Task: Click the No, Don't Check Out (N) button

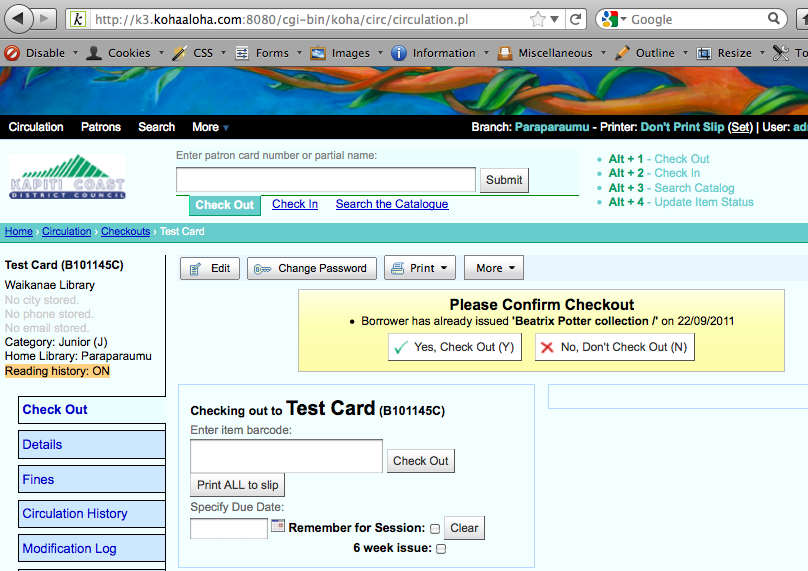Action: (614, 347)
